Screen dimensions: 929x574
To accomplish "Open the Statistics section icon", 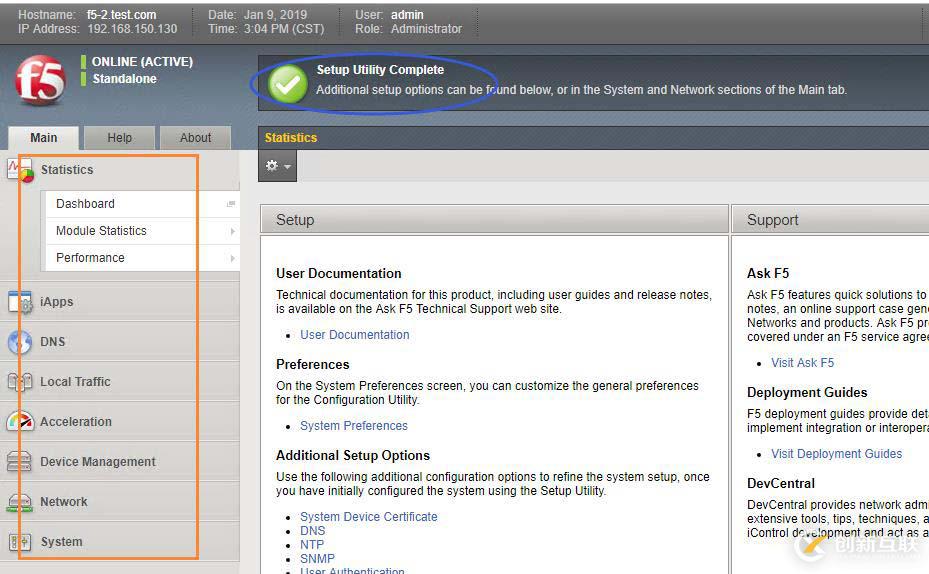I will (x=20, y=171).
